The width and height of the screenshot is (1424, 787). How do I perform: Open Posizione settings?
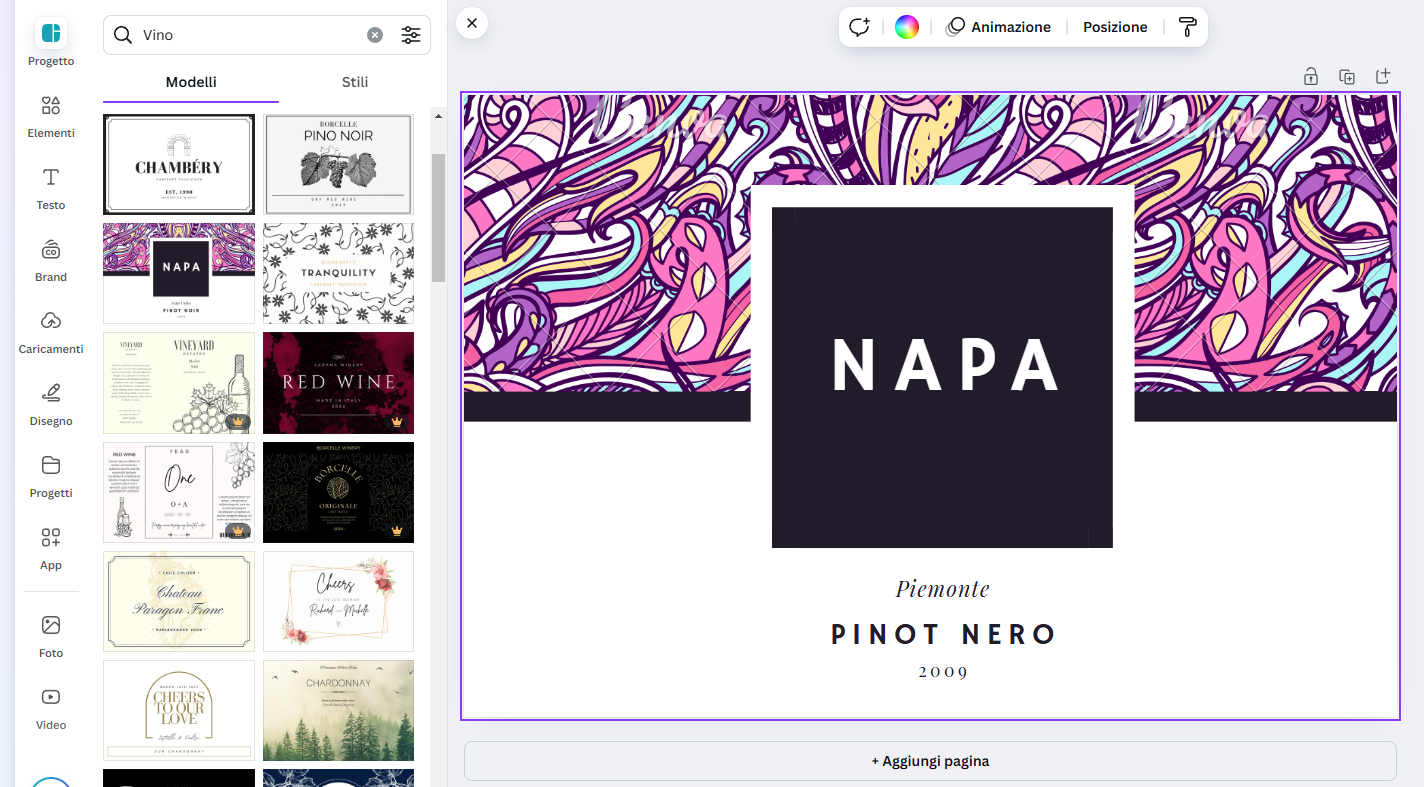pyautogui.click(x=1115, y=27)
